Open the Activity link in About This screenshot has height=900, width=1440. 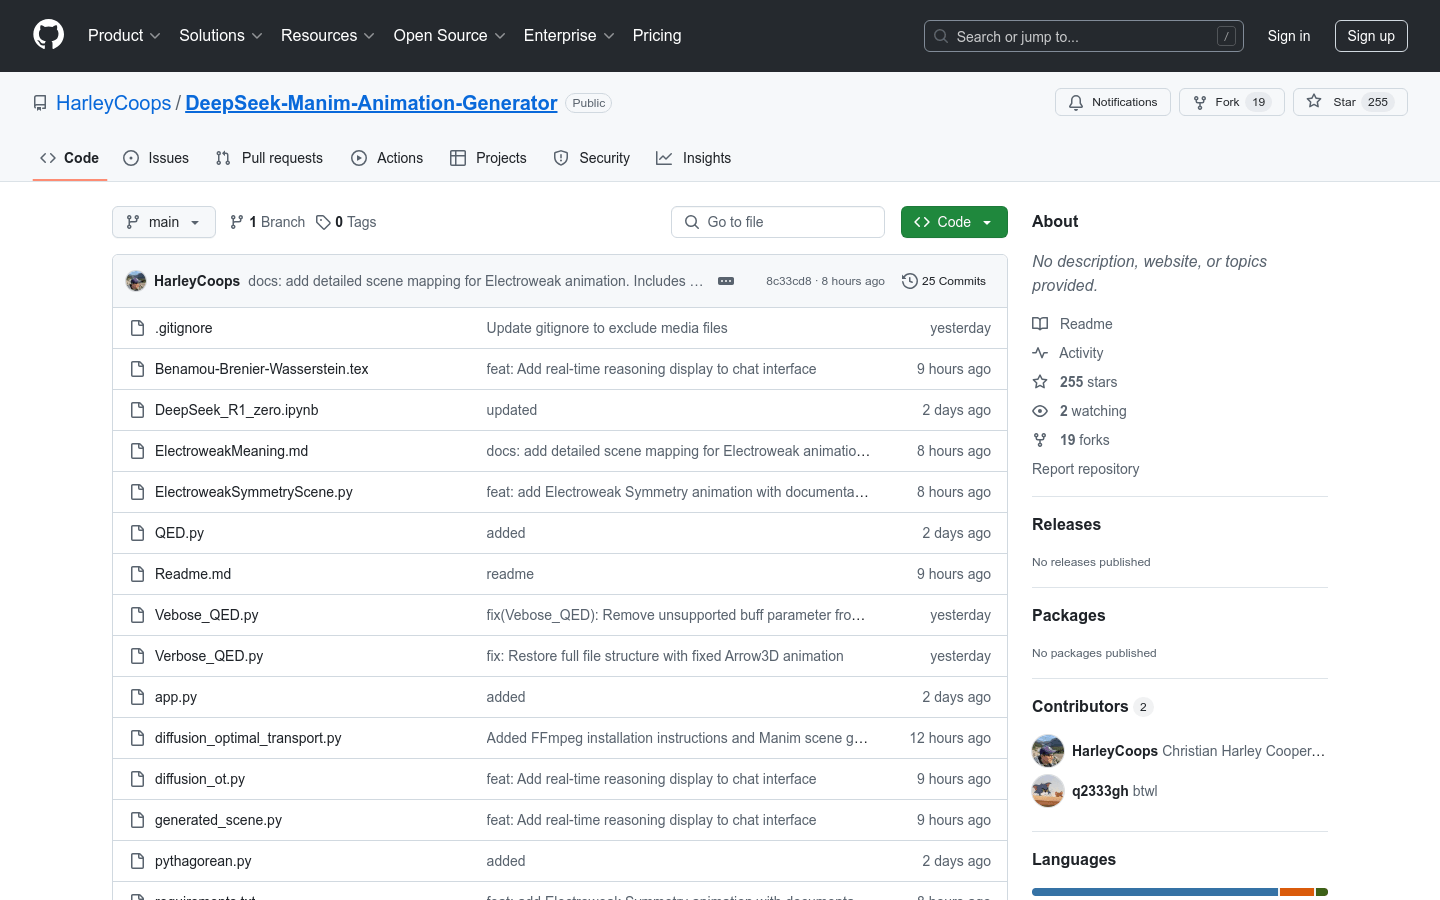click(x=1080, y=353)
